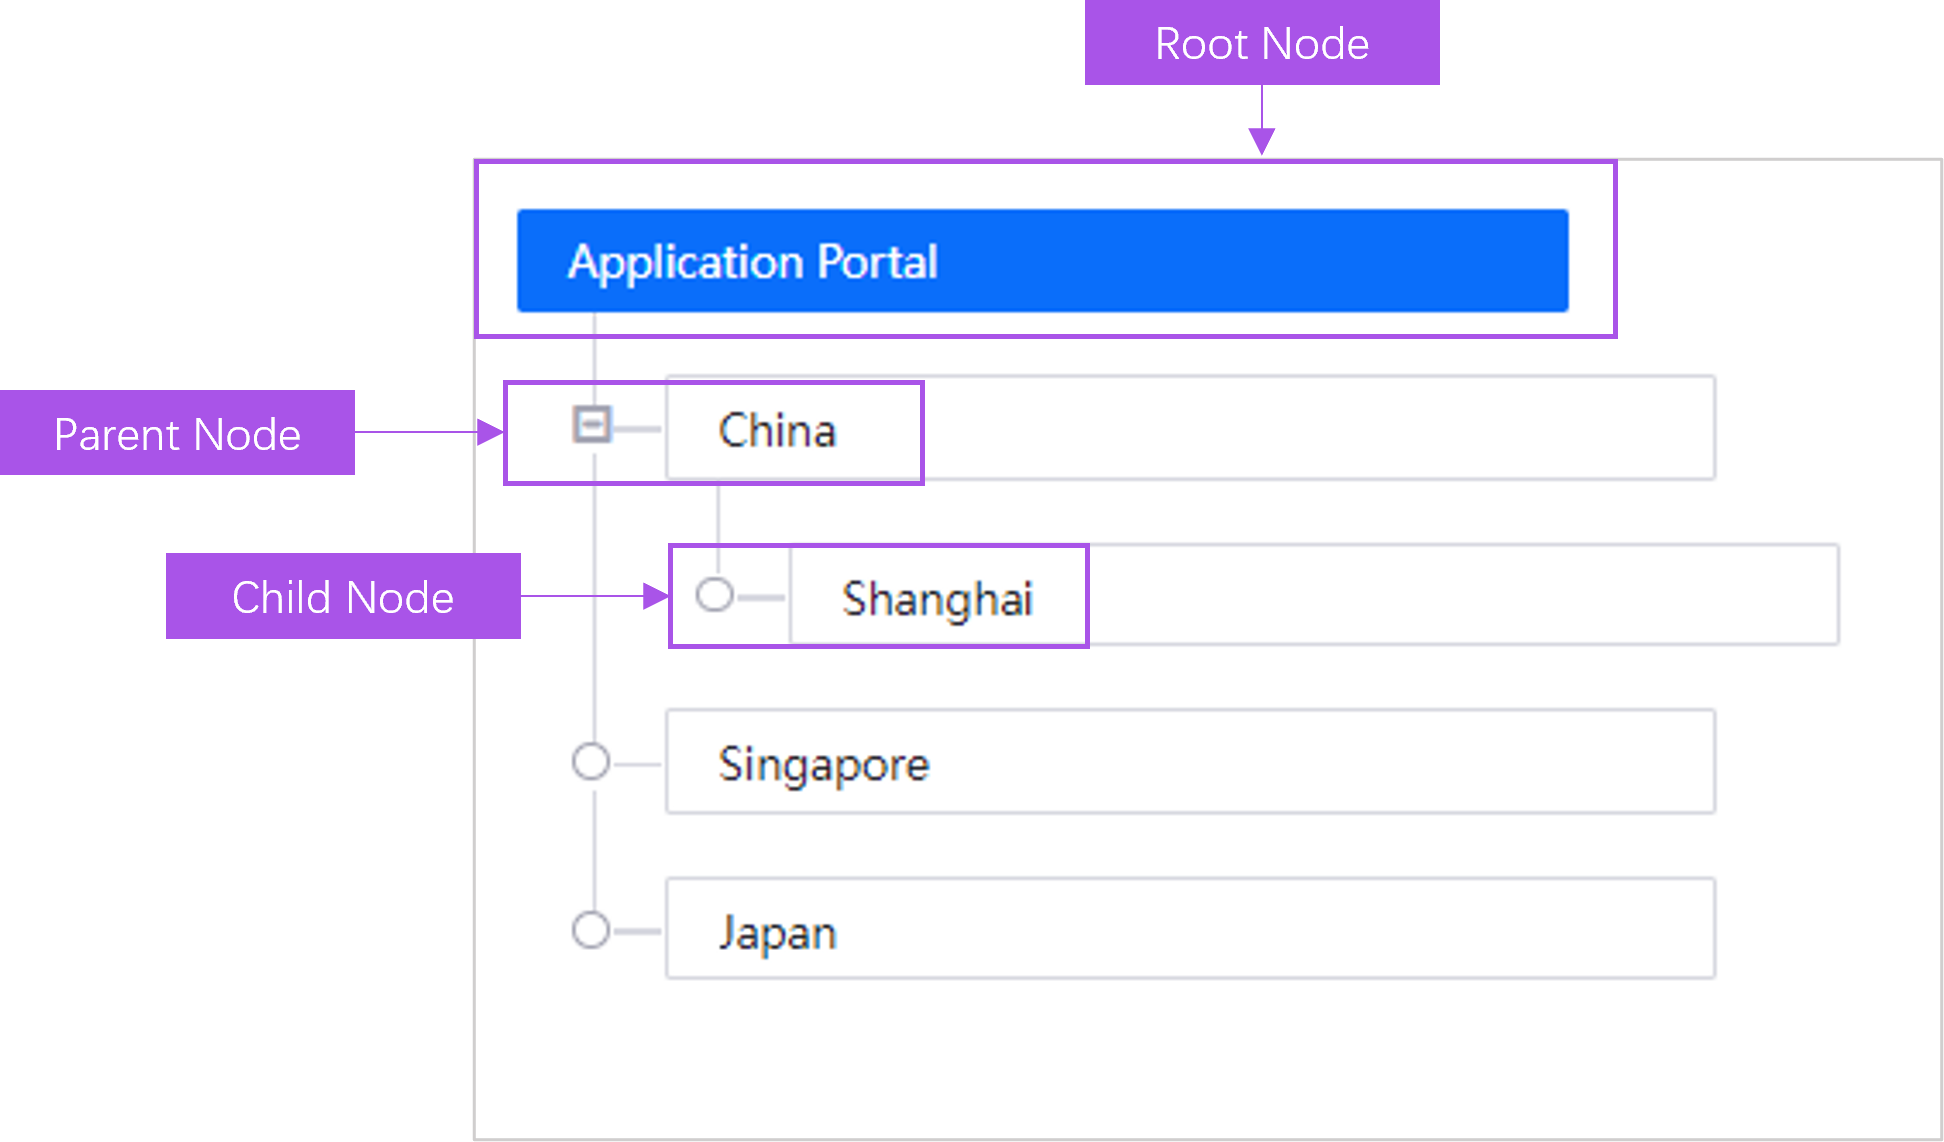Click the circle marker beside Shanghai
Screen dimensions: 1944x1142
[714, 595]
